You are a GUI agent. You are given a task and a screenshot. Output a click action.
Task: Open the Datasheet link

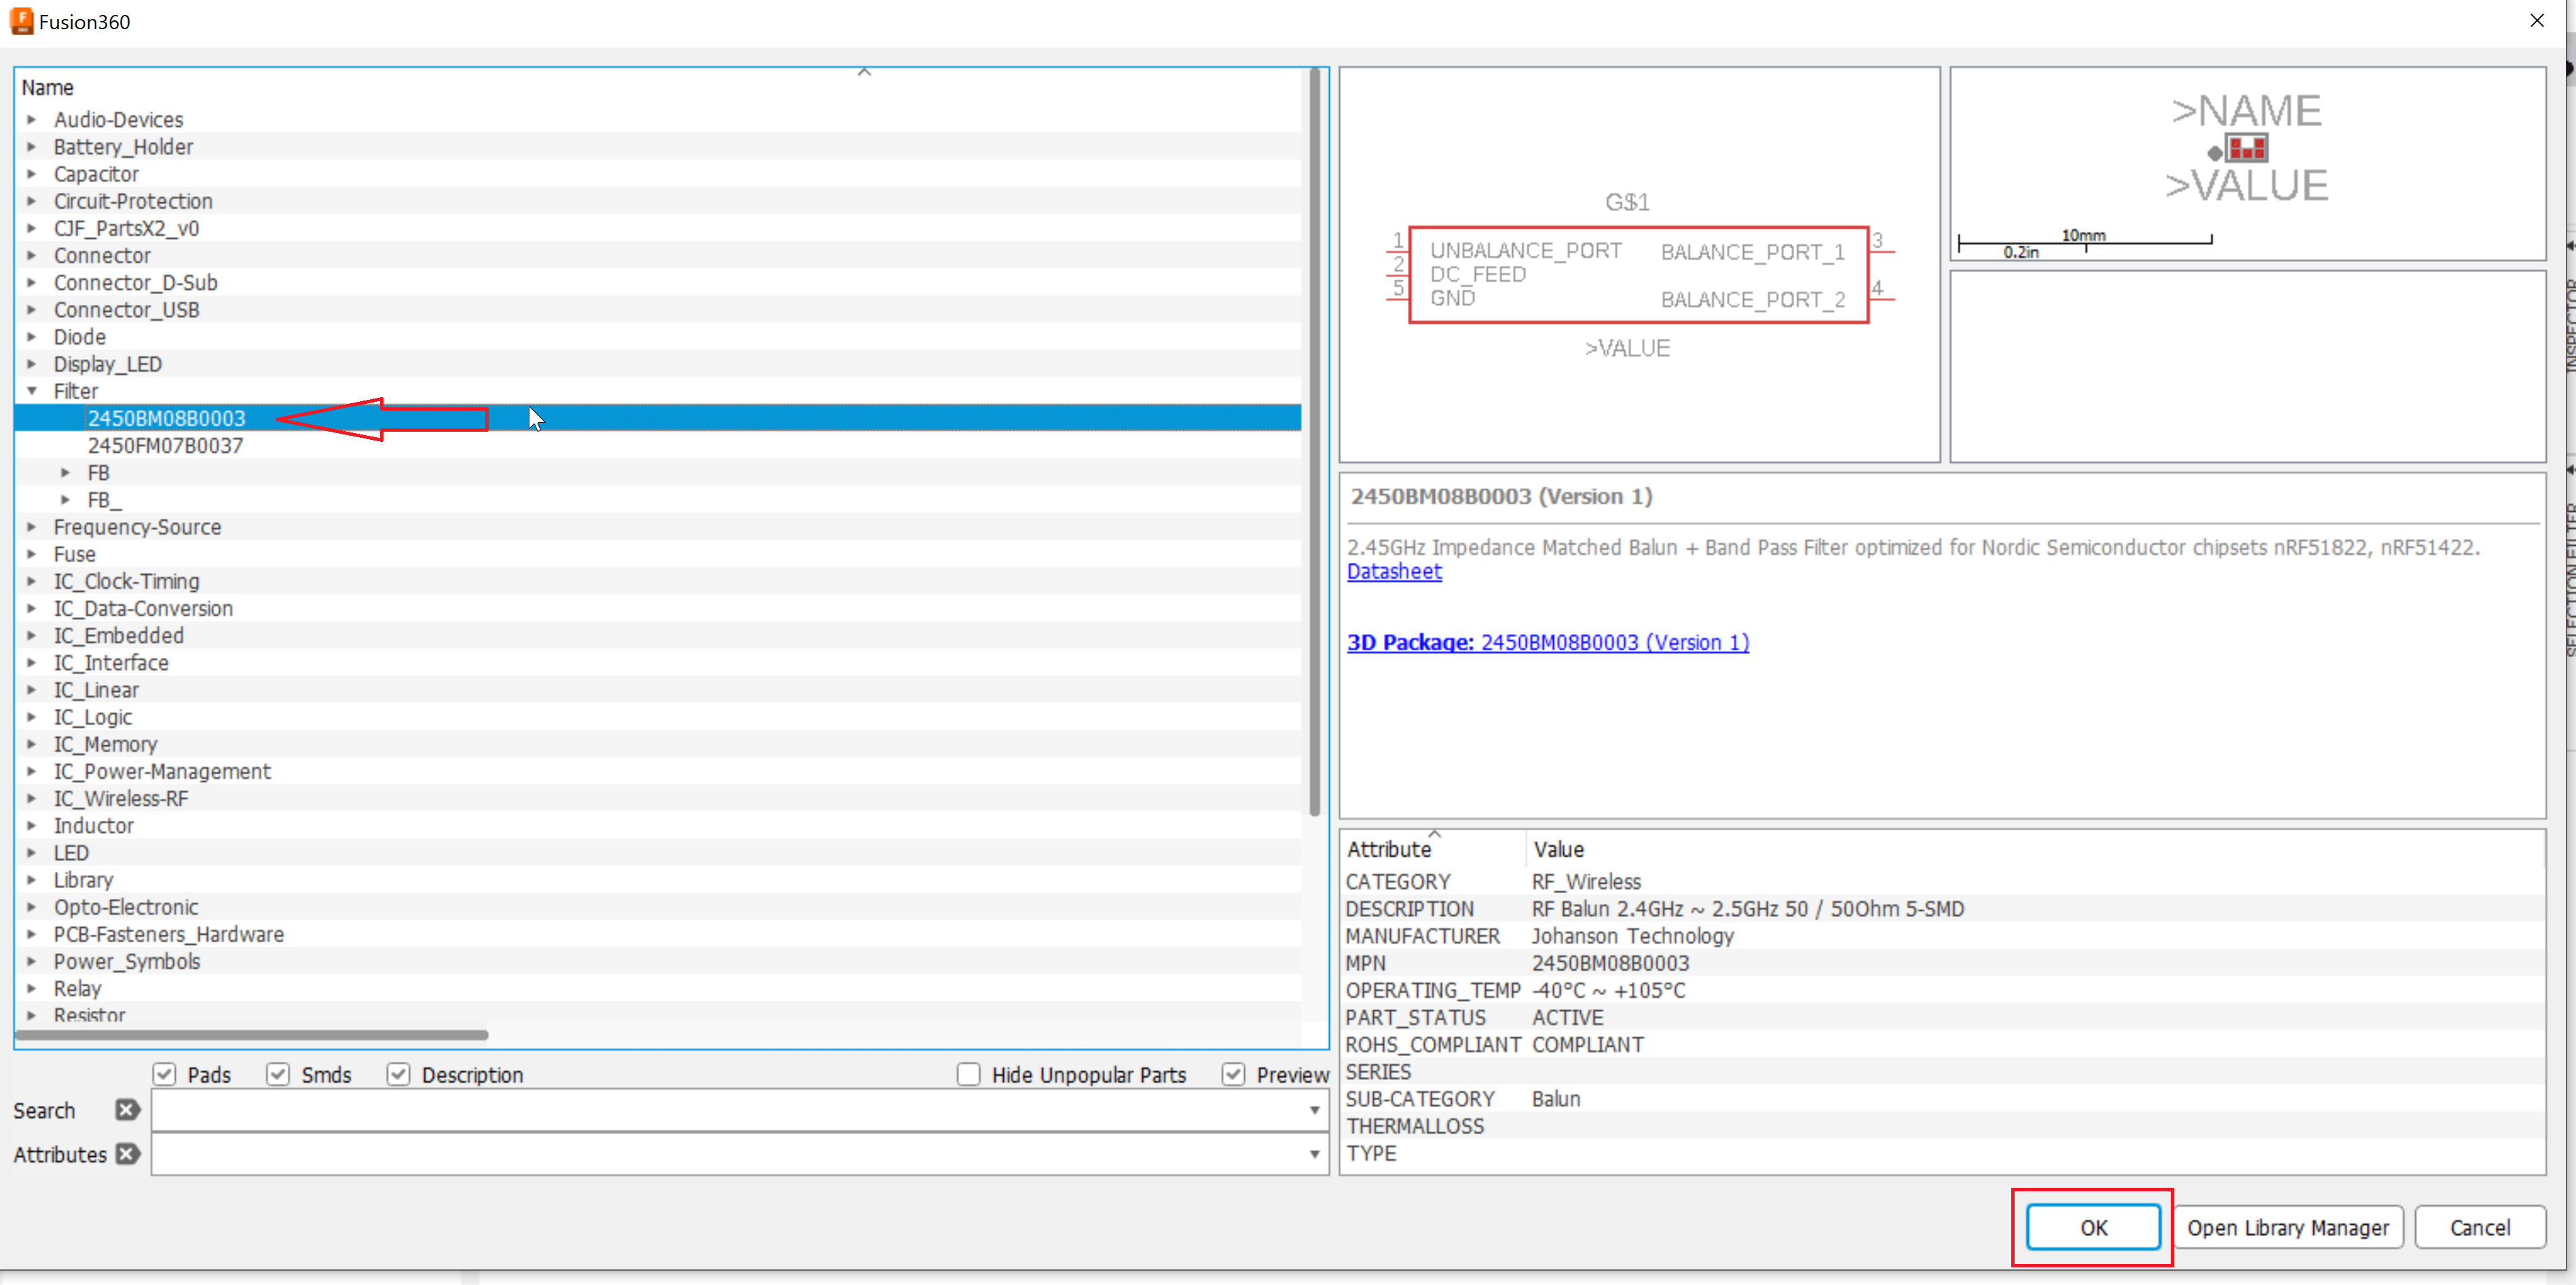click(1393, 572)
